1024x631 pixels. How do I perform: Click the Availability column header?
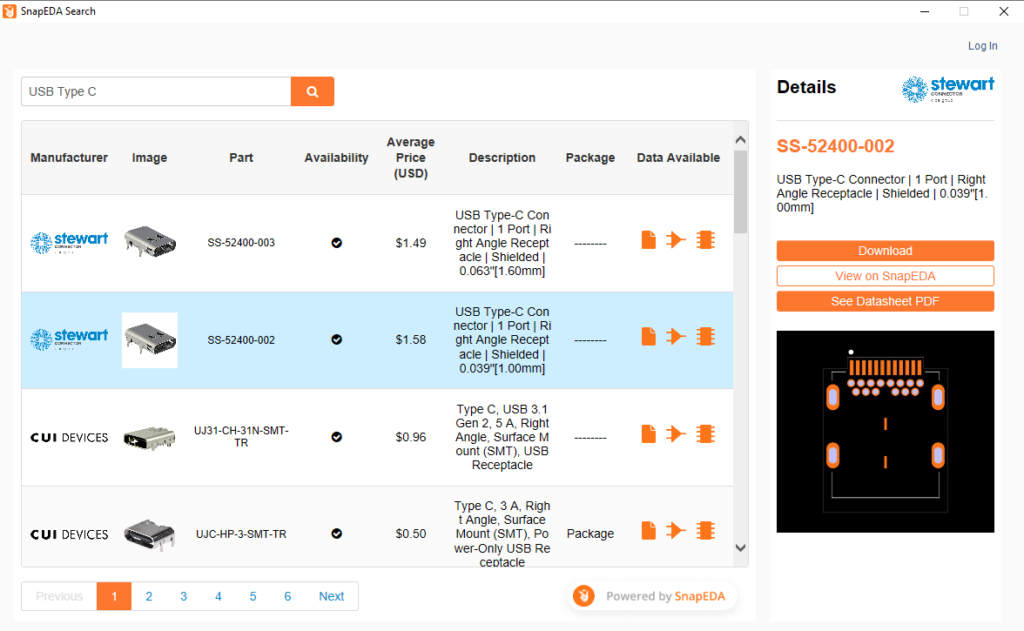coord(336,157)
